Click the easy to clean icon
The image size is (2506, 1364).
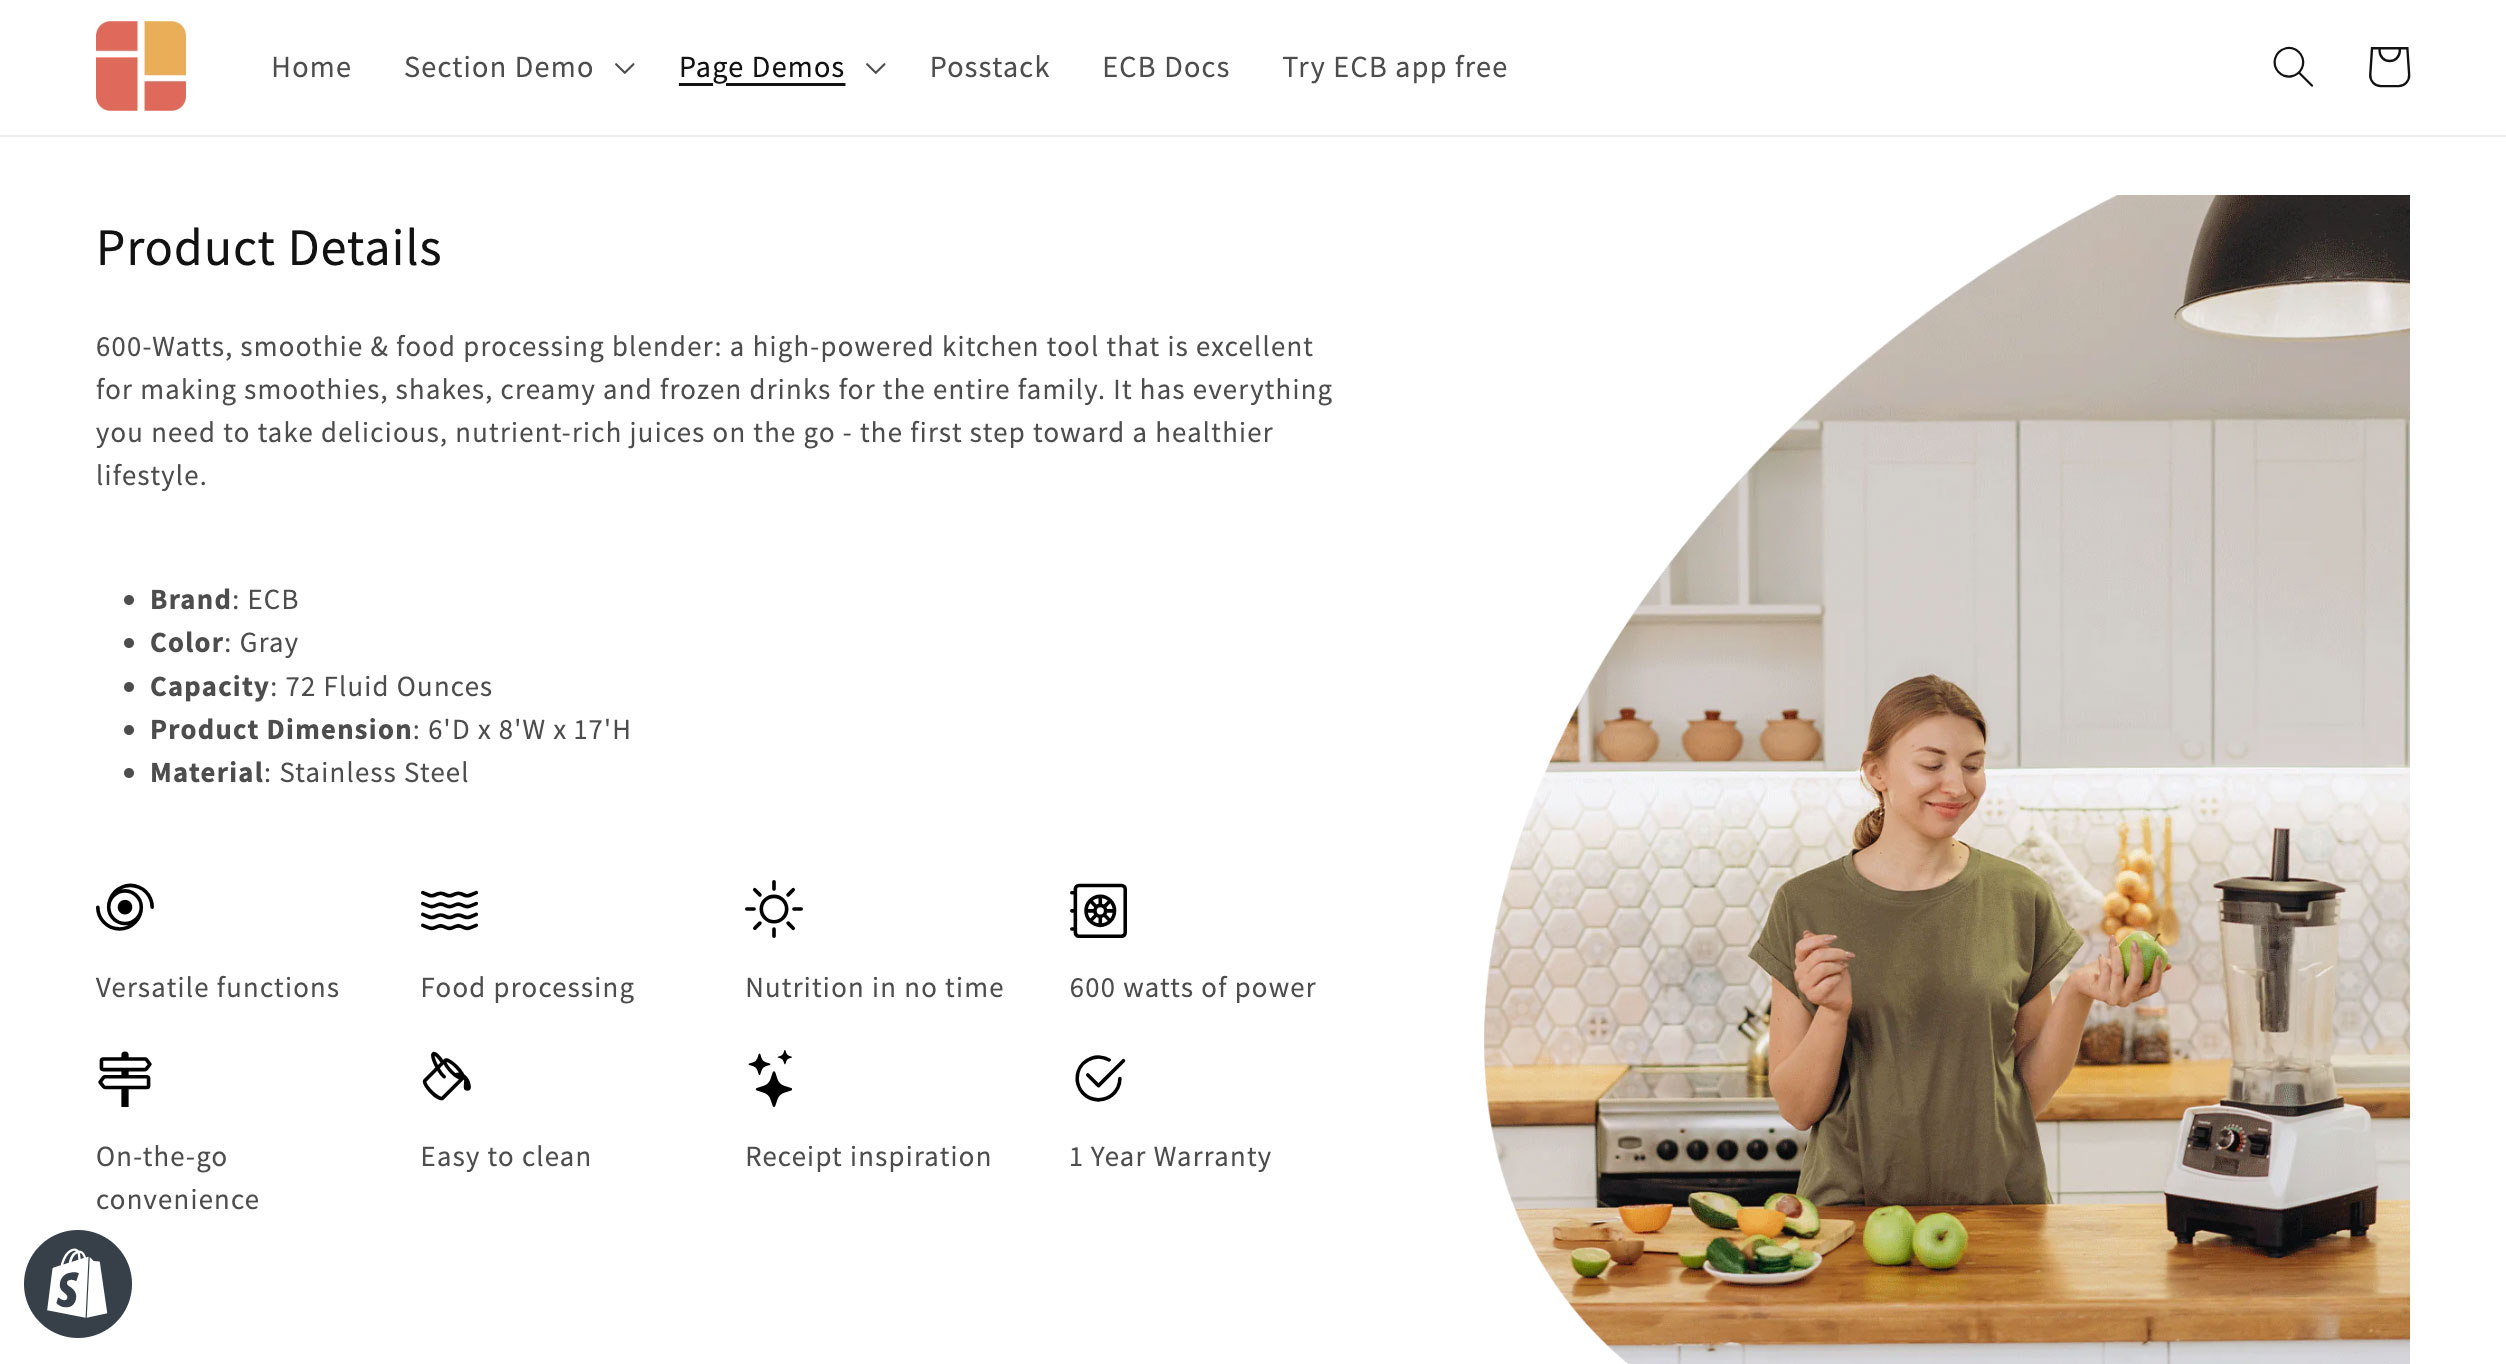click(445, 1075)
